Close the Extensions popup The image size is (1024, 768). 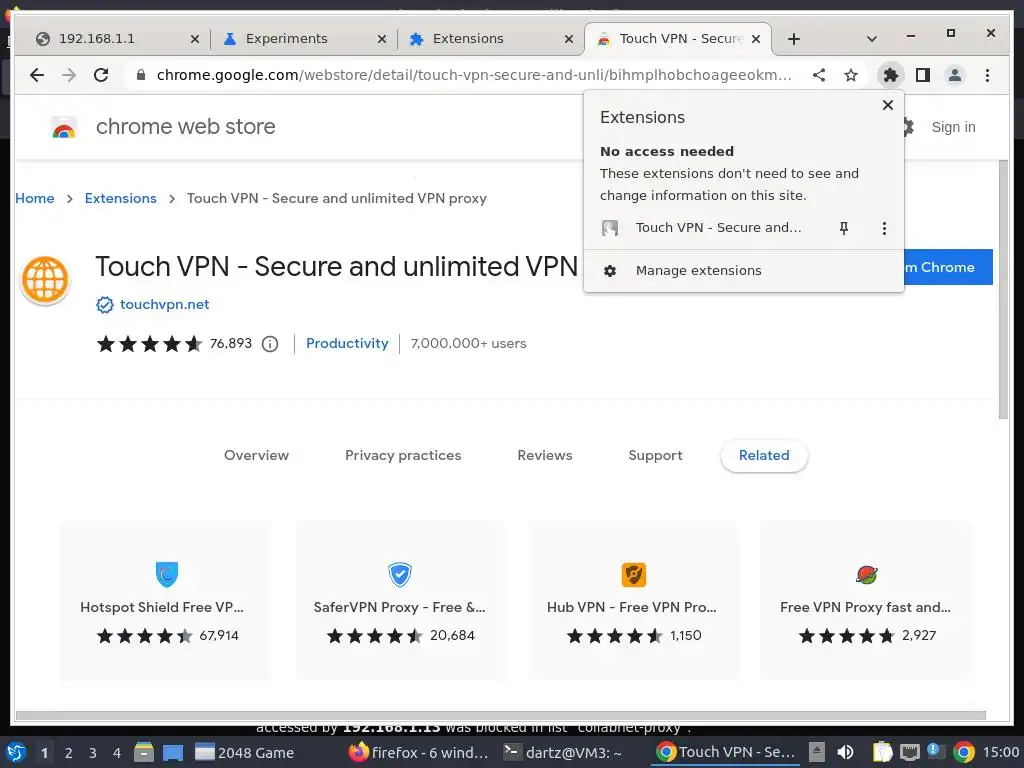coord(887,105)
